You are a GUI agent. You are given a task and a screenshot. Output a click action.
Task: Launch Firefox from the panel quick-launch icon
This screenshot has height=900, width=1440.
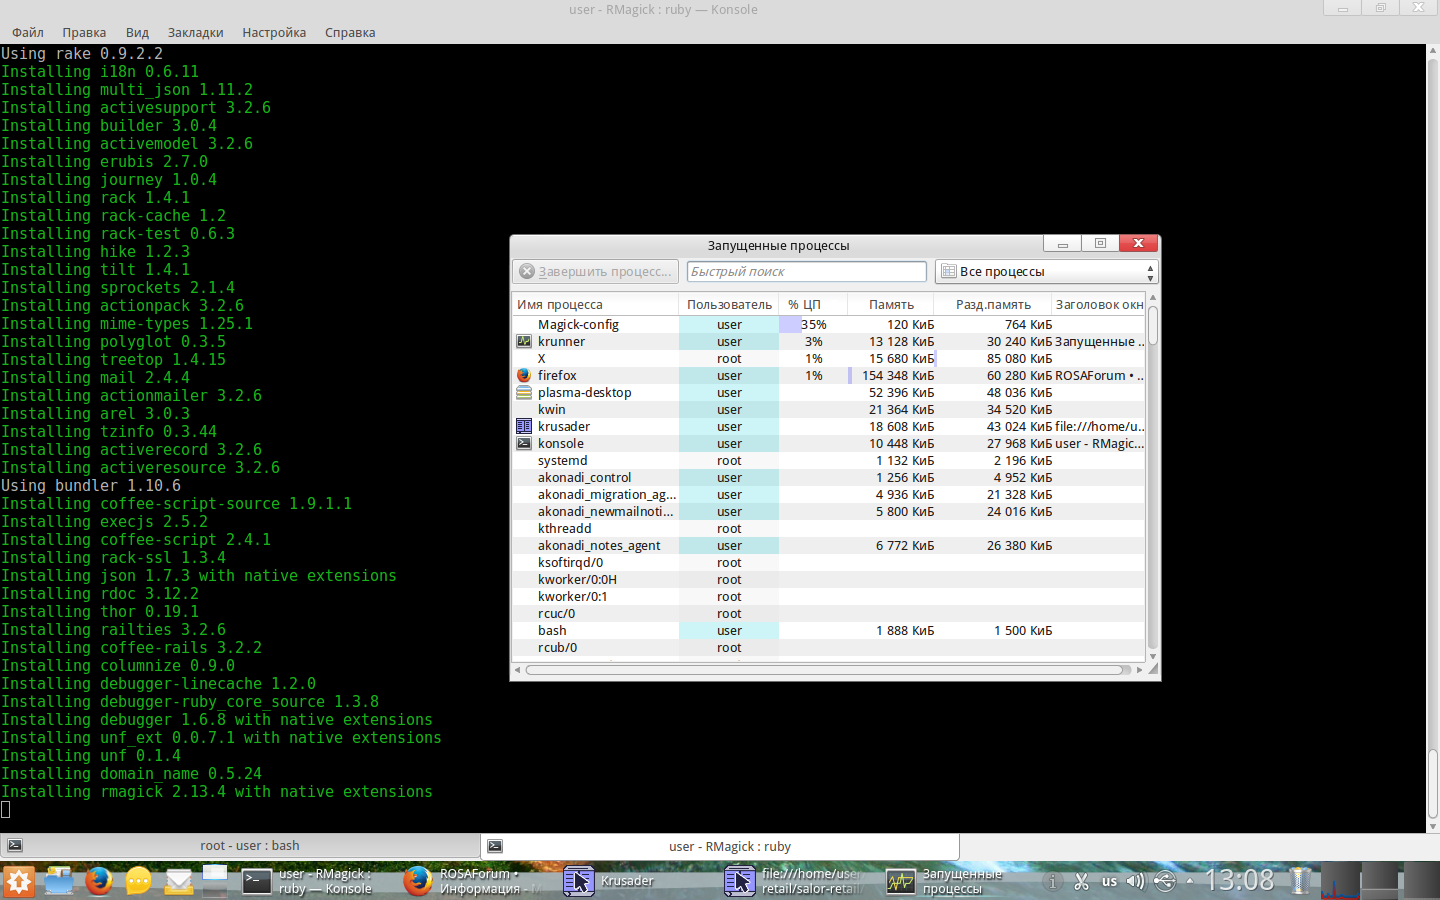click(98, 881)
